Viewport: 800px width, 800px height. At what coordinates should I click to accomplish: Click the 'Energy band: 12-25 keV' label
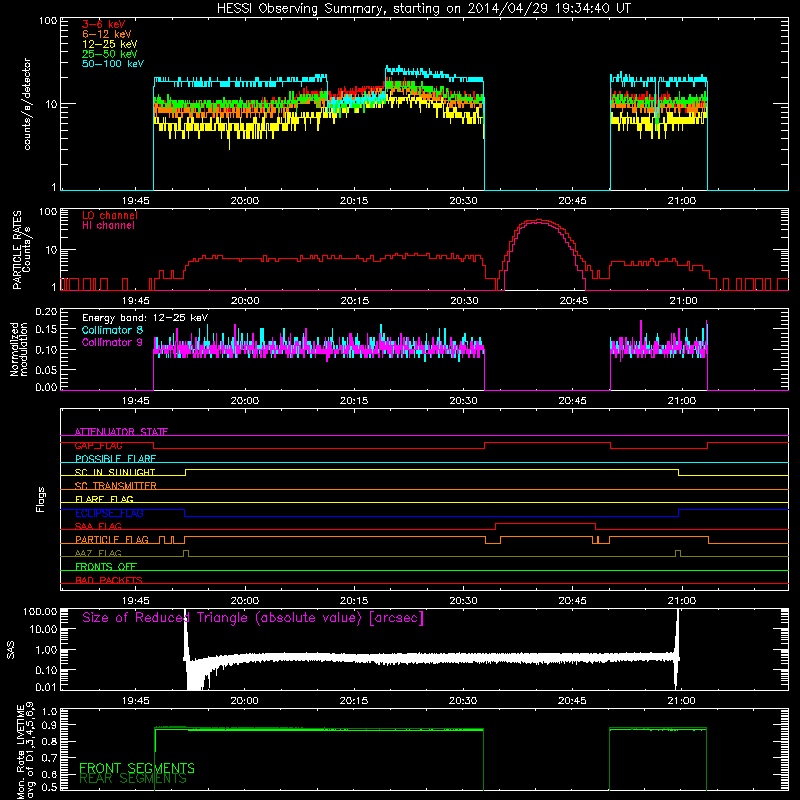tap(145, 318)
